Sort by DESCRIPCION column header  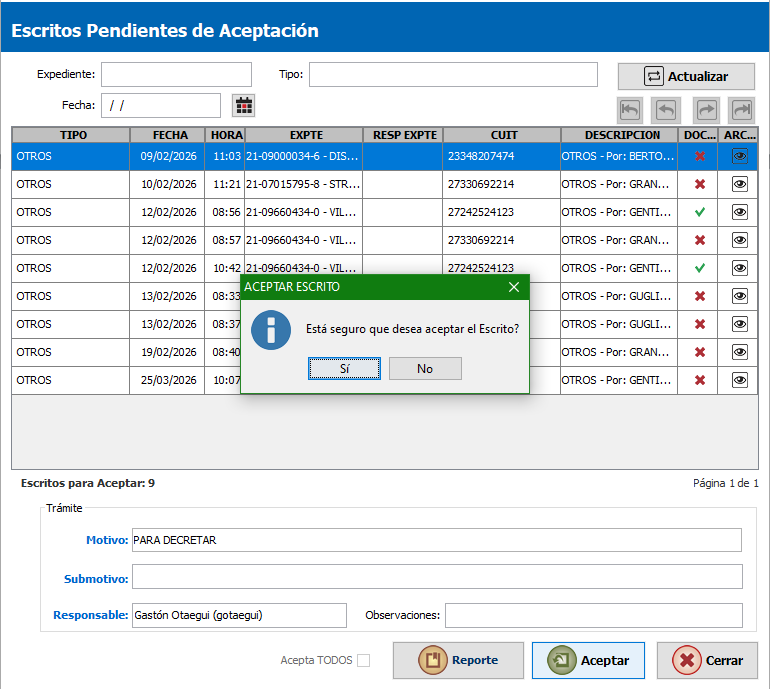coord(619,135)
